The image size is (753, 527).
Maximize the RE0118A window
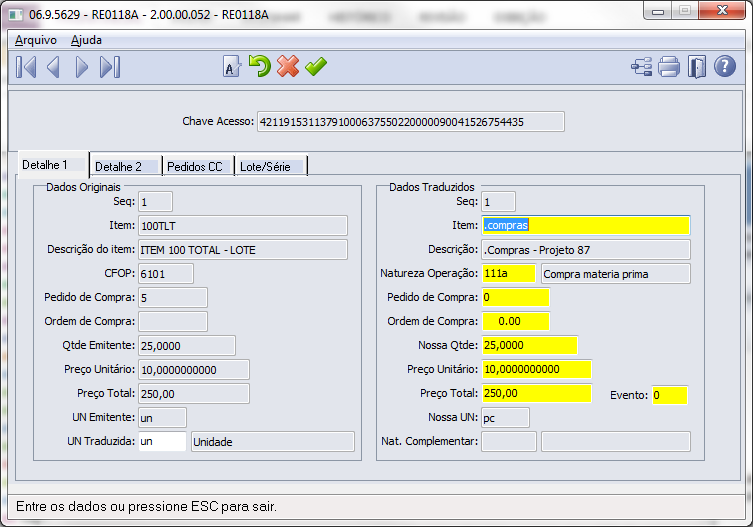[685, 11]
